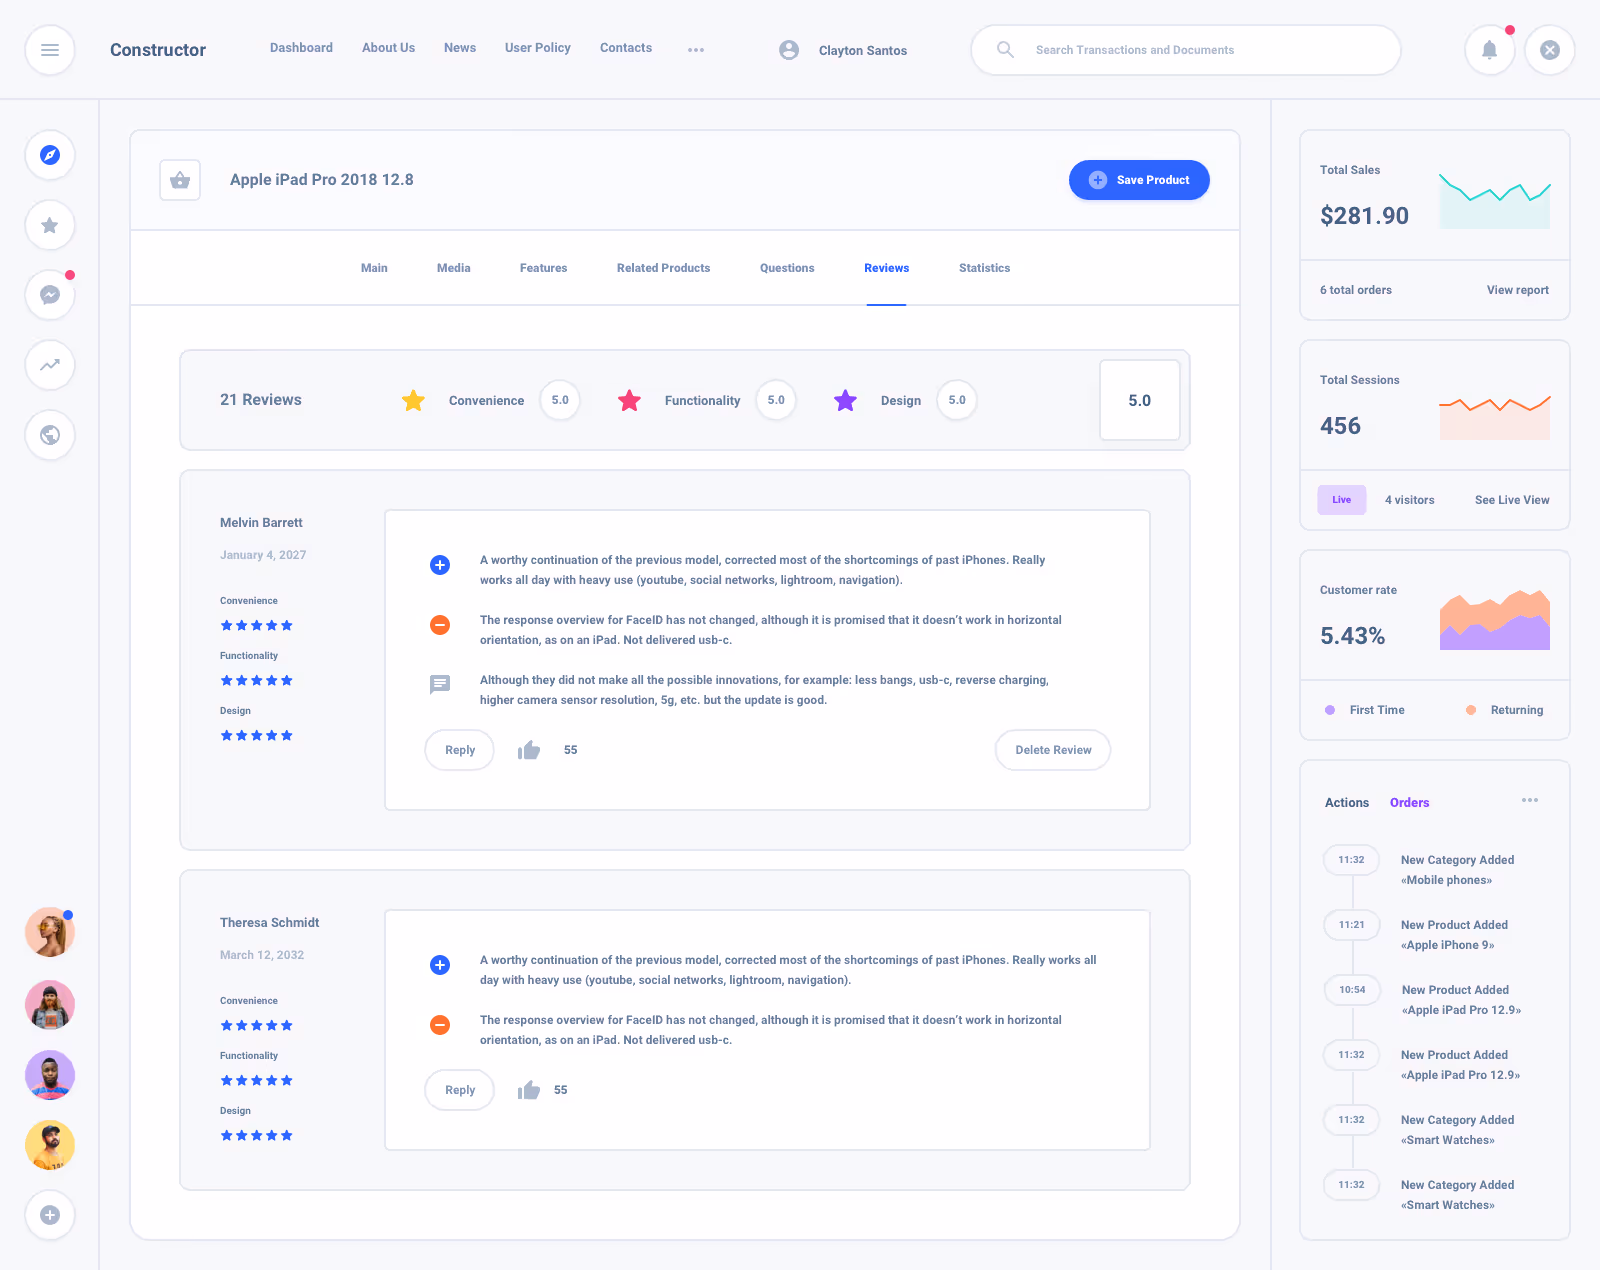Open the avatar with pink background
Screen dimensions: 1600x1270
pyautogui.click(x=50, y=1005)
